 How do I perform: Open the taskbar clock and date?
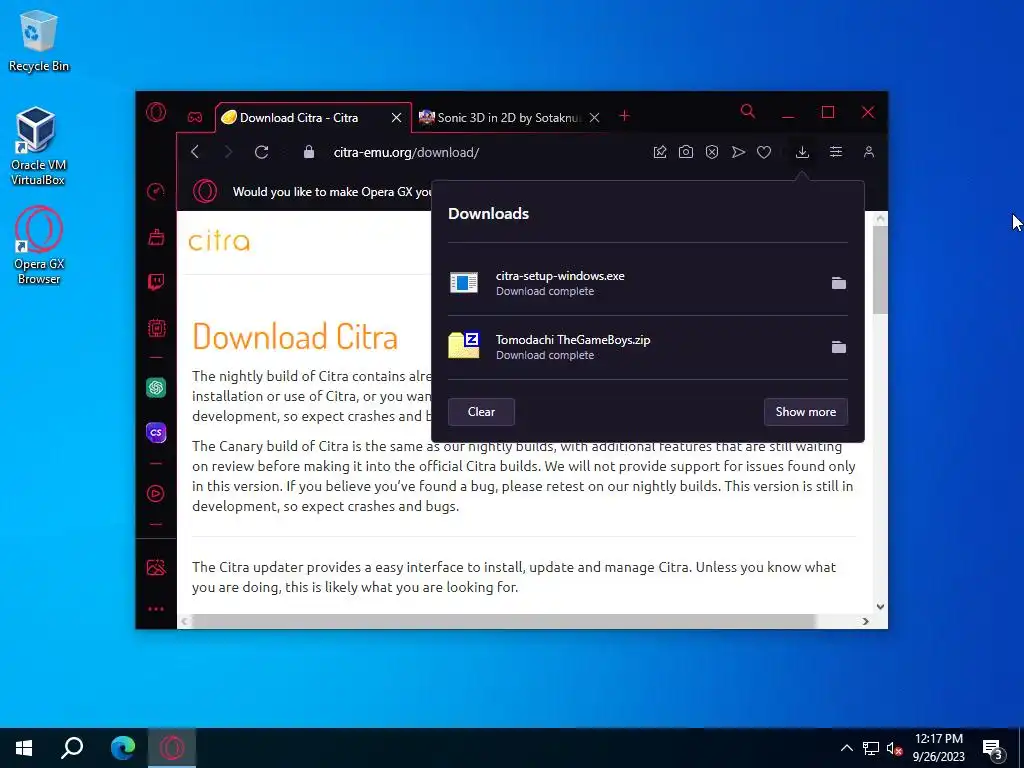[938, 748]
